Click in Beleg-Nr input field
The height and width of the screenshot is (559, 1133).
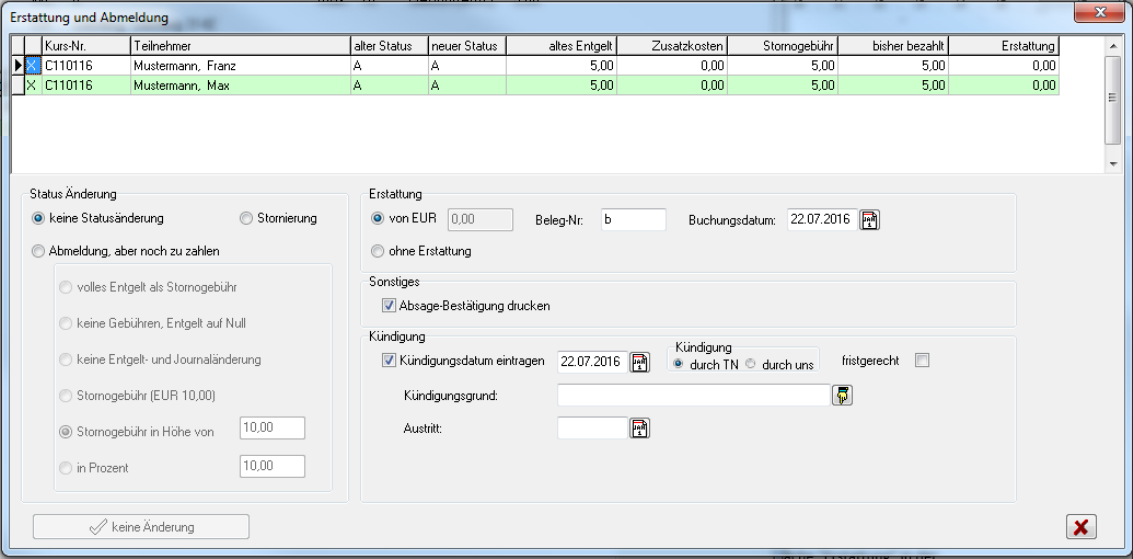[633, 220]
